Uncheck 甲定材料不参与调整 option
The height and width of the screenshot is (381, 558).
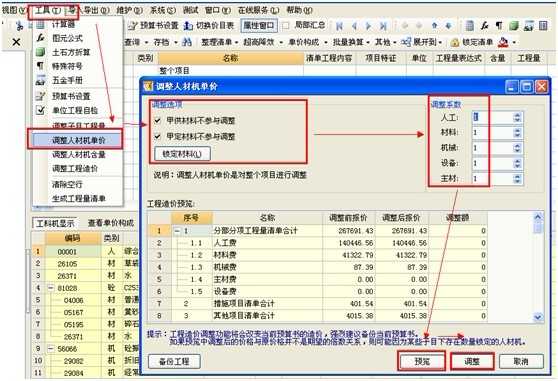[157, 136]
